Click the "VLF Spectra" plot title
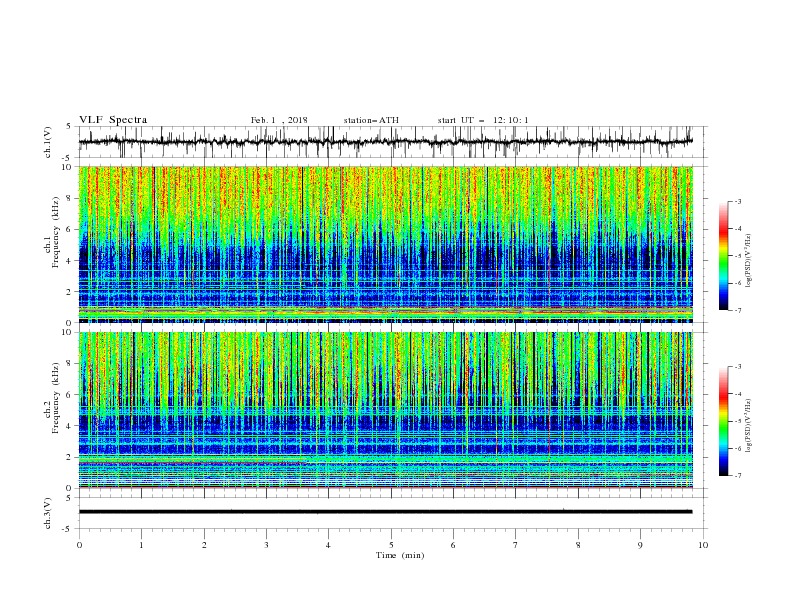This screenshot has height=612, width=792. (113, 120)
